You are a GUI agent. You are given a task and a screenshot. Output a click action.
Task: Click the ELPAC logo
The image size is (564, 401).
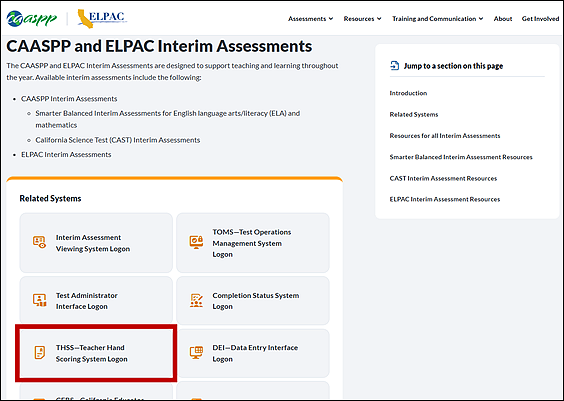(x=102, y=18)
